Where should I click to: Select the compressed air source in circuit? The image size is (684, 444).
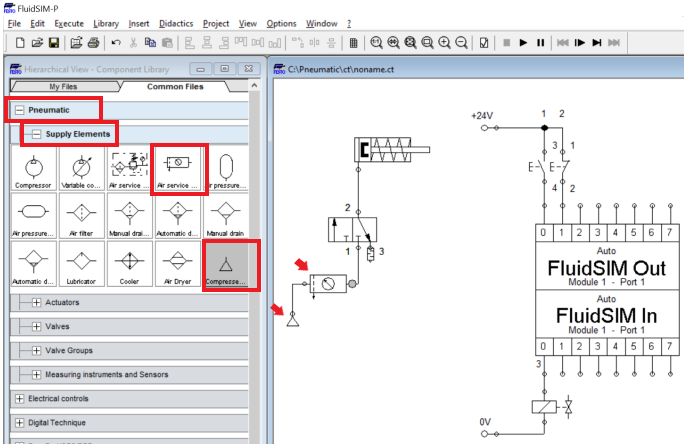coord(293,321)
